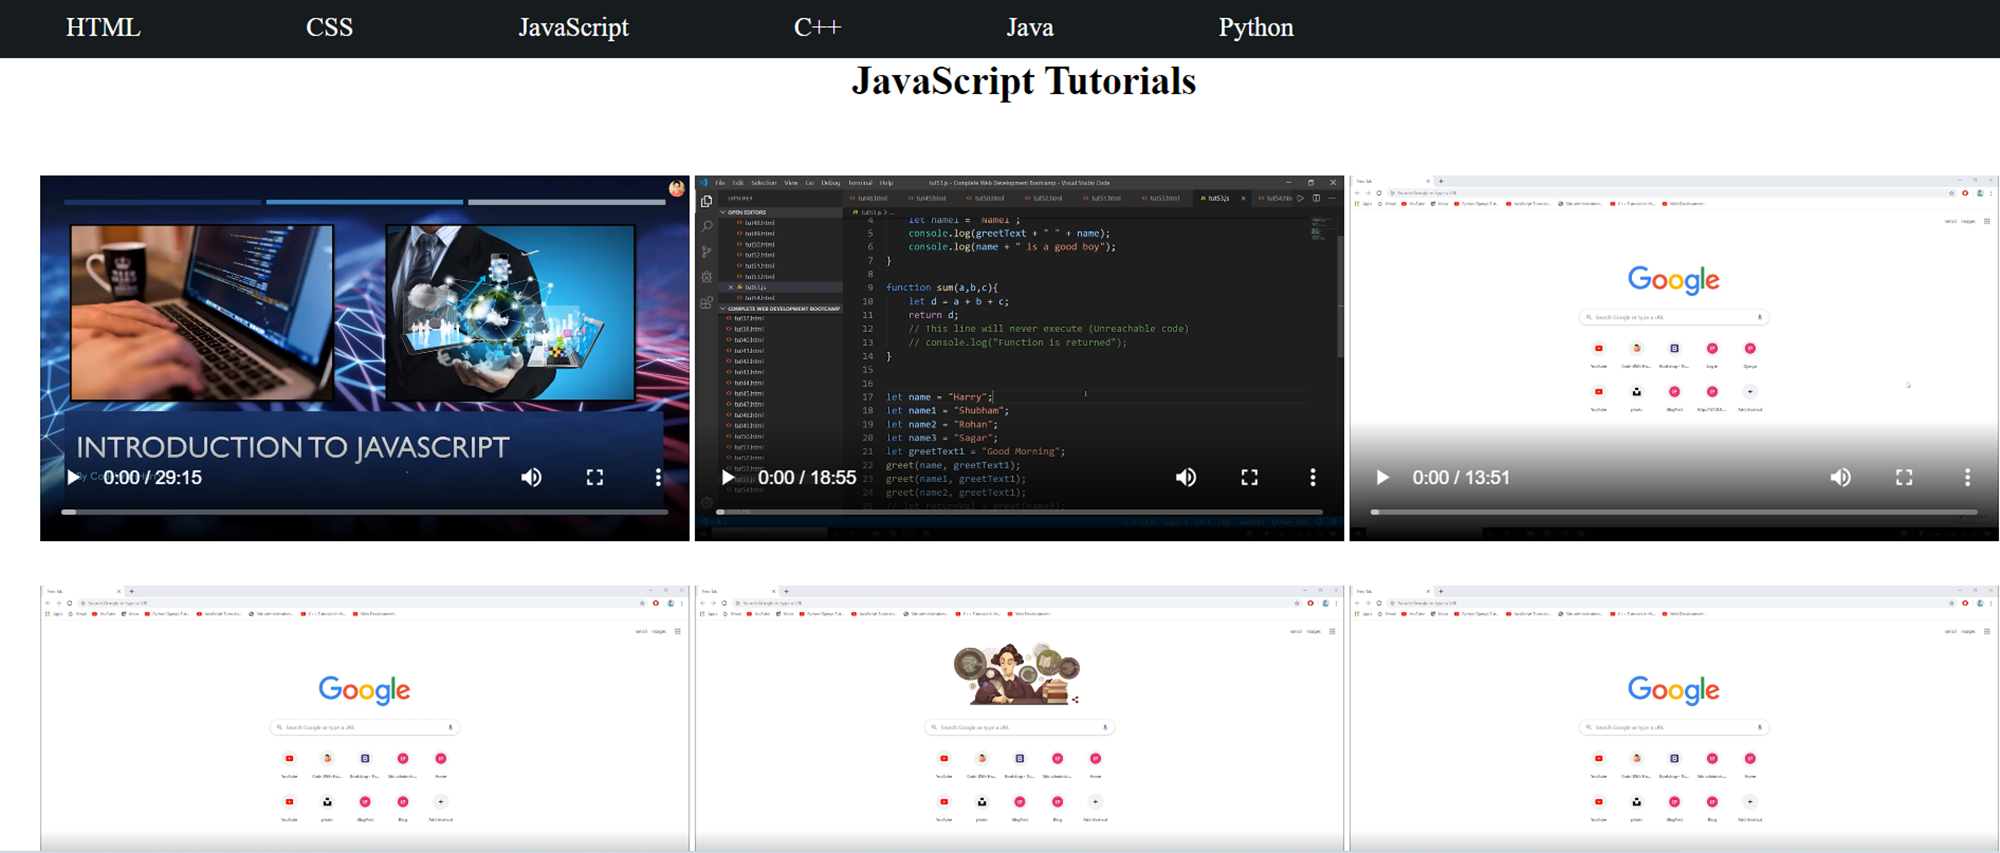This screenshot has height=853, width=2000.
Task: Open more options on first video
Action: click(658, 478)
